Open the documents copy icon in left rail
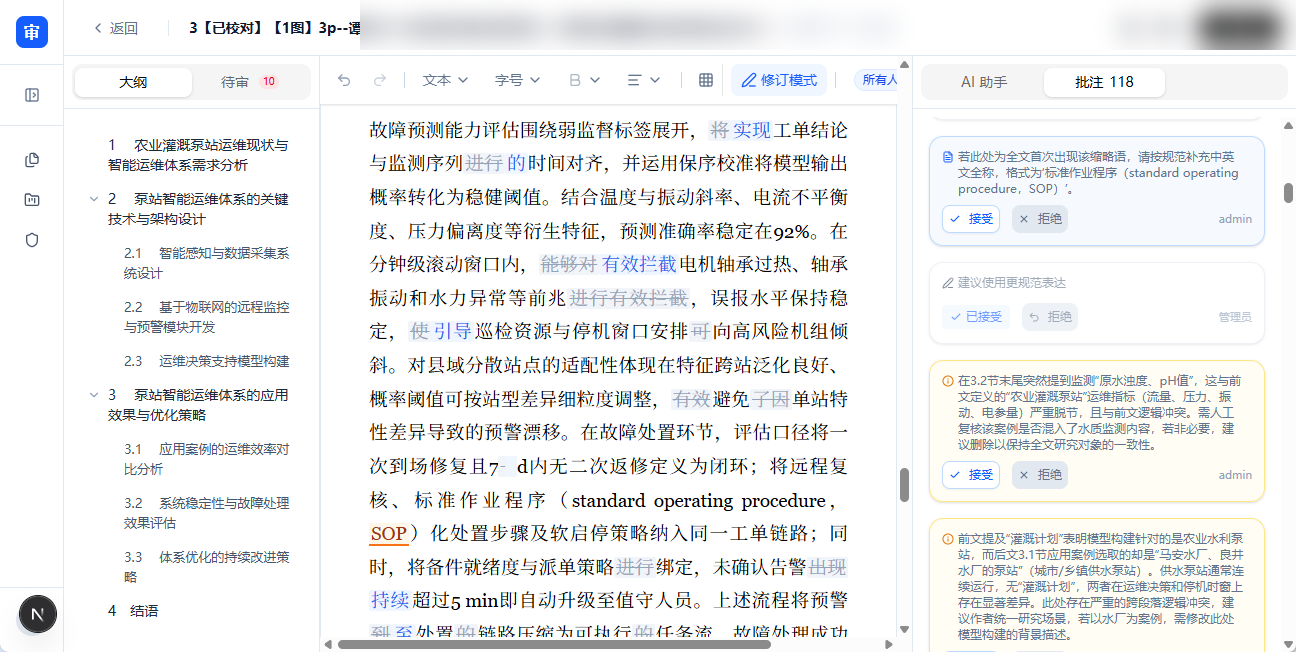The height and width of the screenshot is (652, 1296). coord(32,160)
